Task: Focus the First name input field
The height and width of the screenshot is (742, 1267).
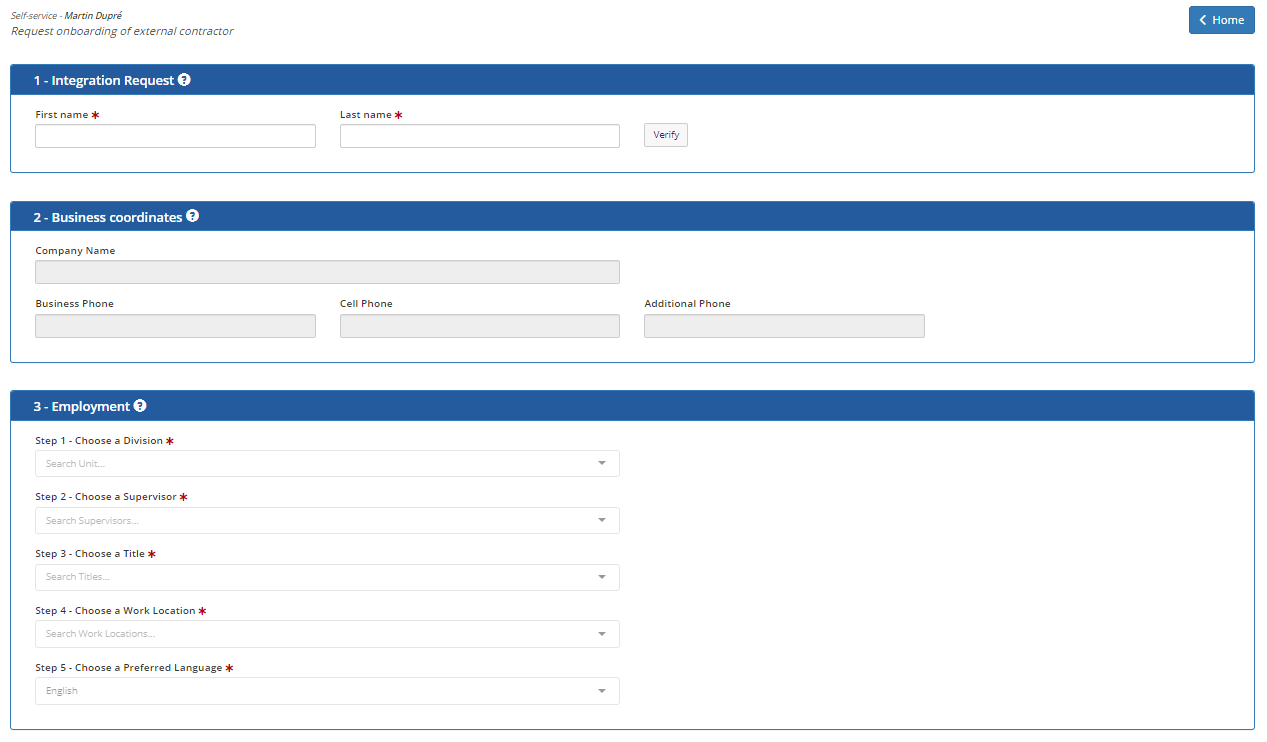Action: pyautogui.click(x=175, y=136)
